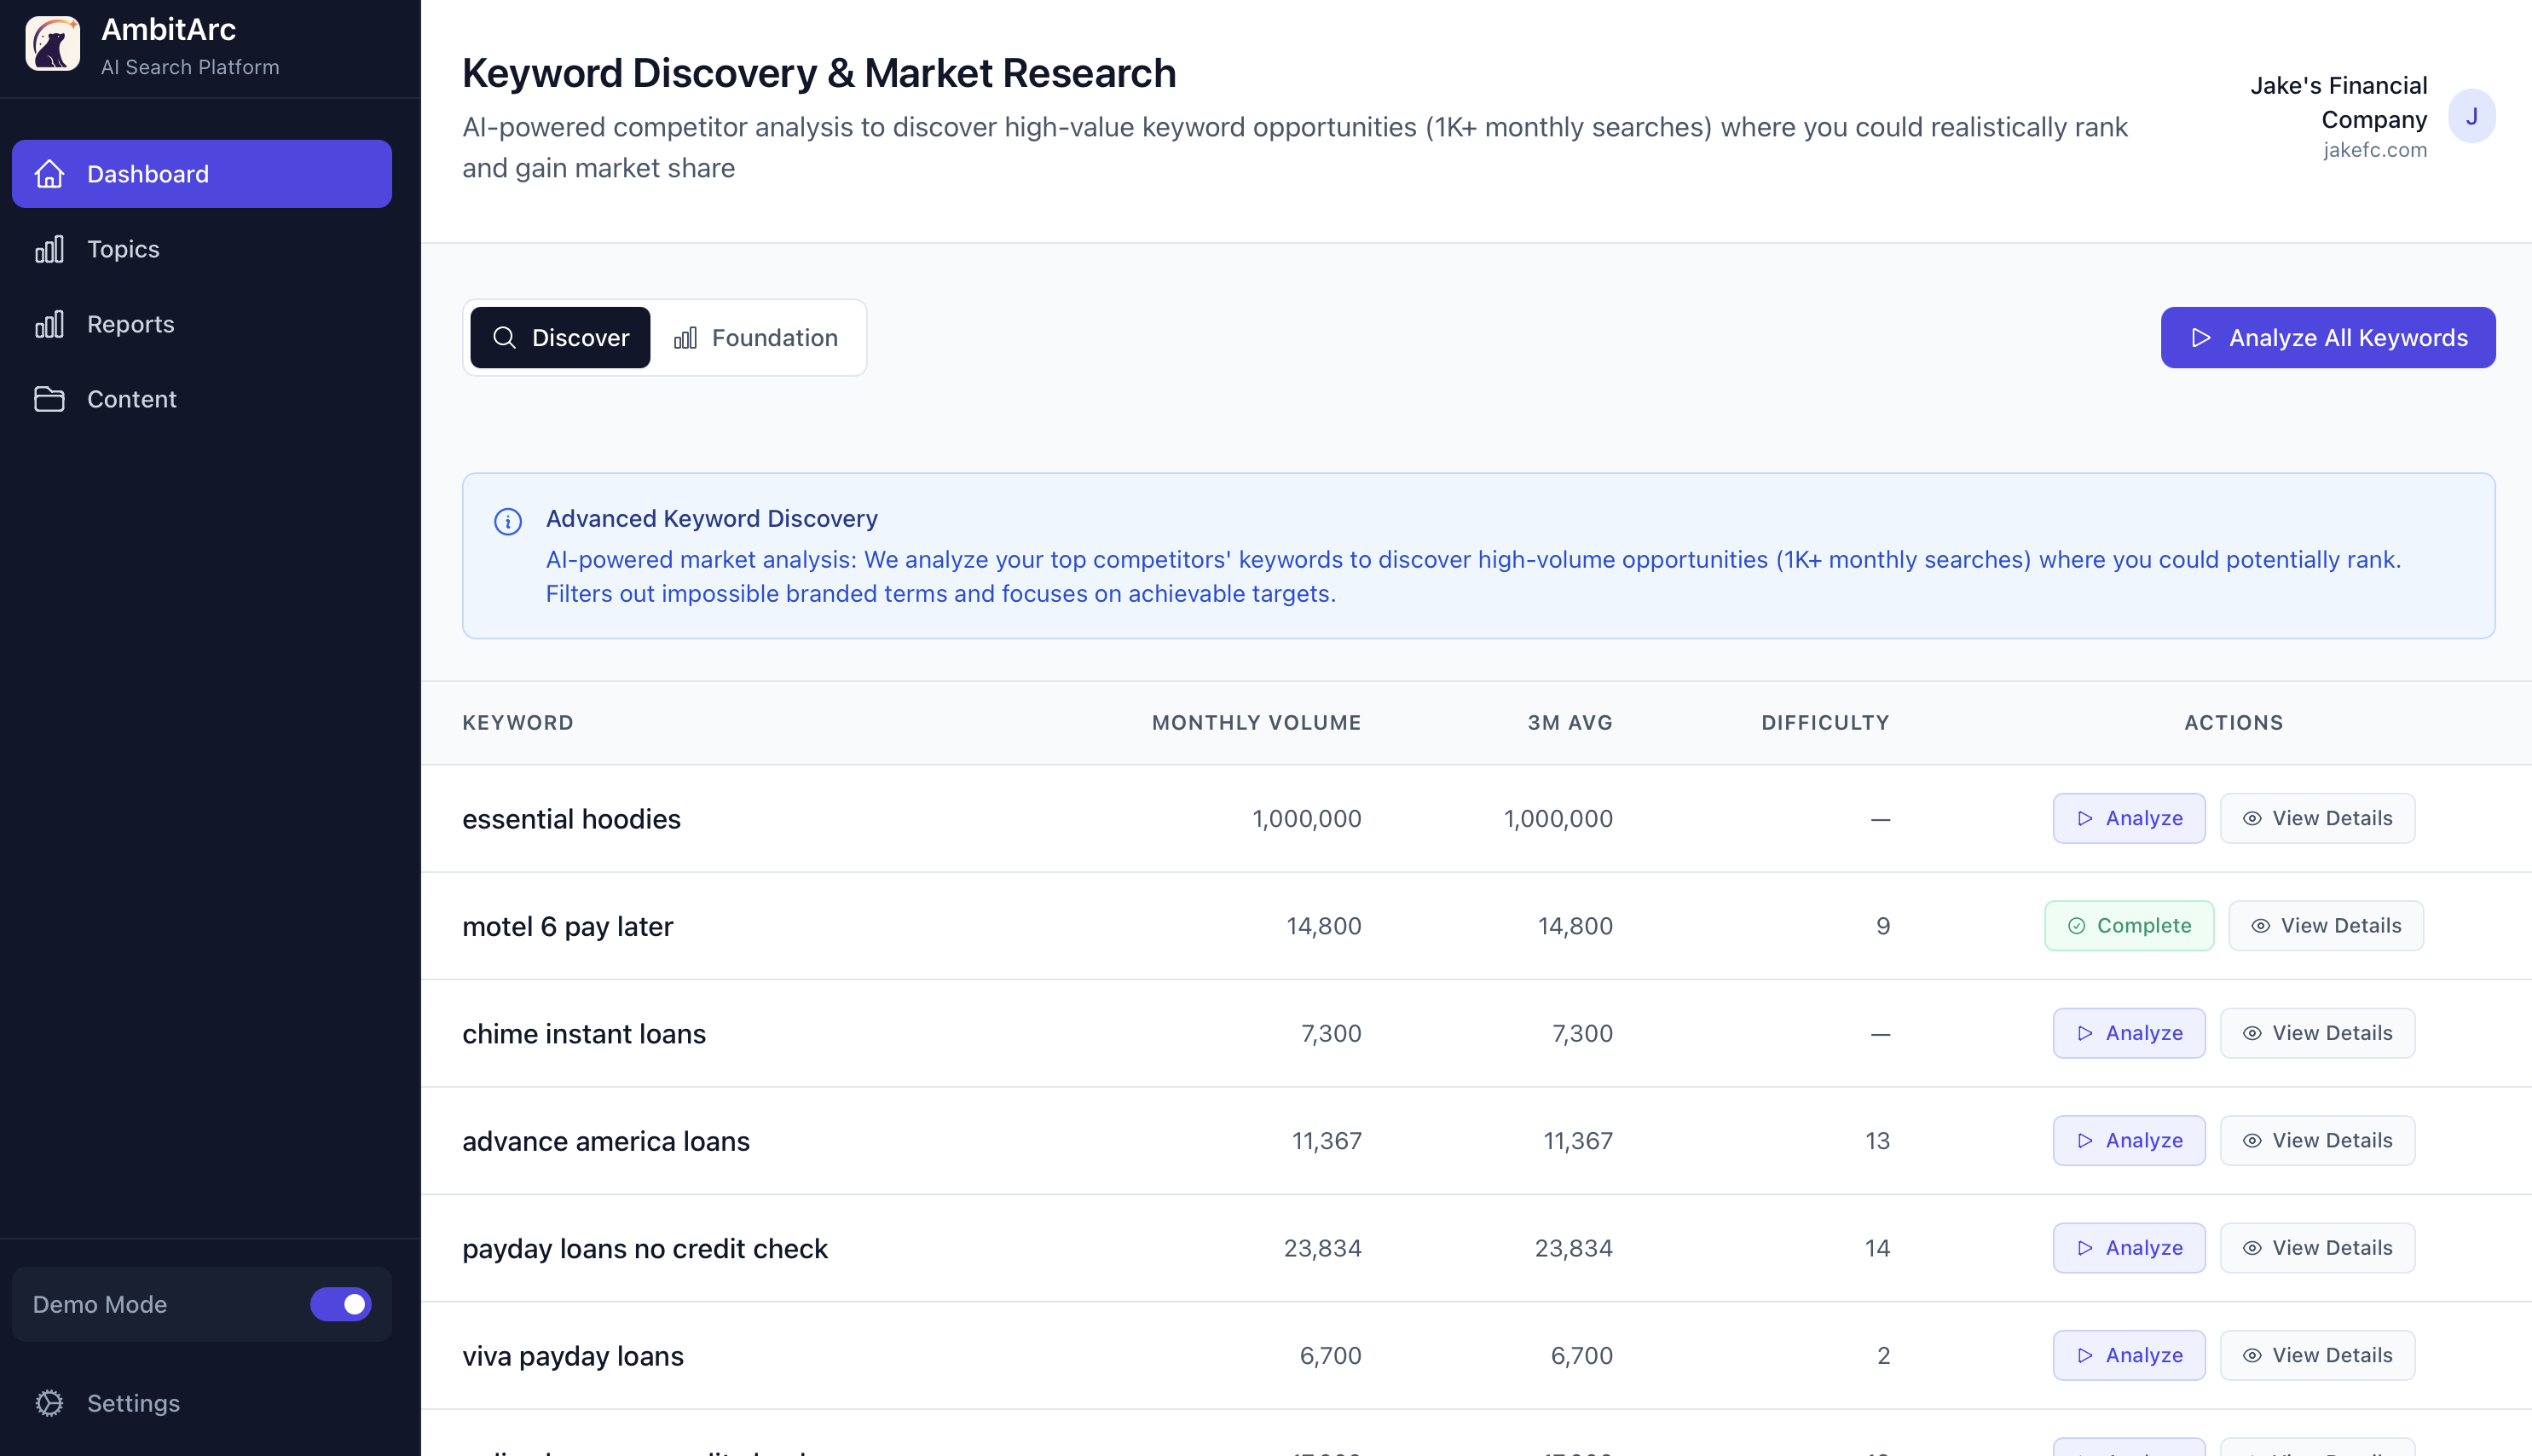This screenshot has width=2532, height=1456.
Task: Click the Settings gear icon
Action: pyautogui.click(x=49, y=1403)
